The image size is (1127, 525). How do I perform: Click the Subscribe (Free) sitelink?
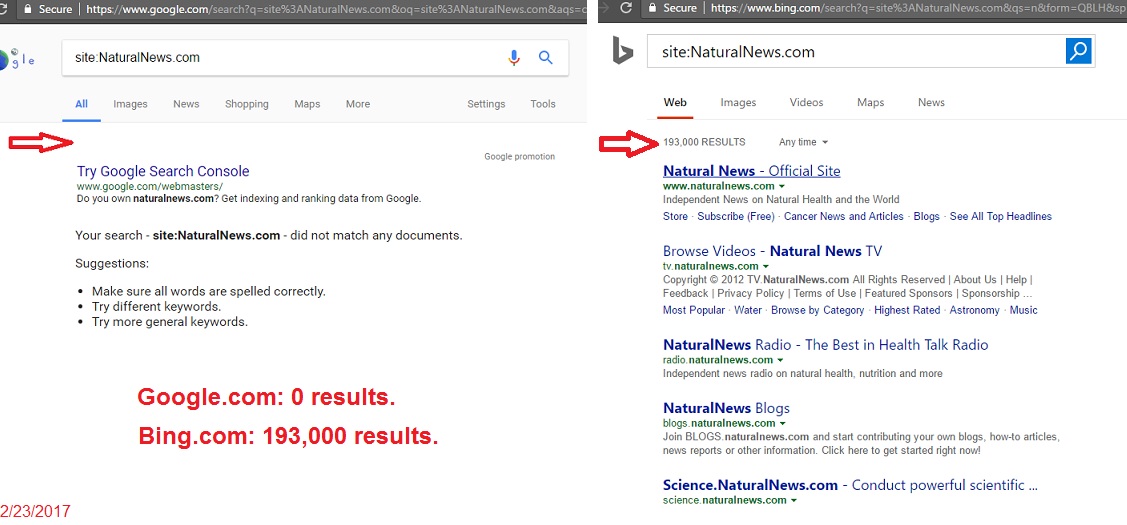736,216
